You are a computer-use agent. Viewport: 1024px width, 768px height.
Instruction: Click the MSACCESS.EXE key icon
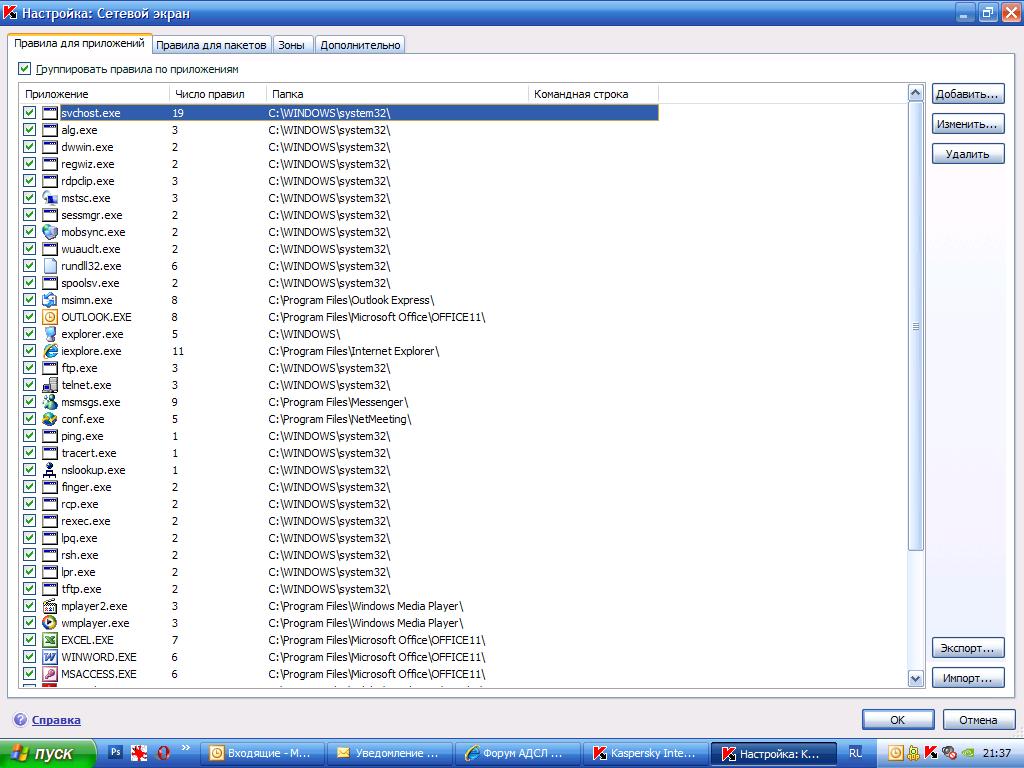[x=50, y=674]
